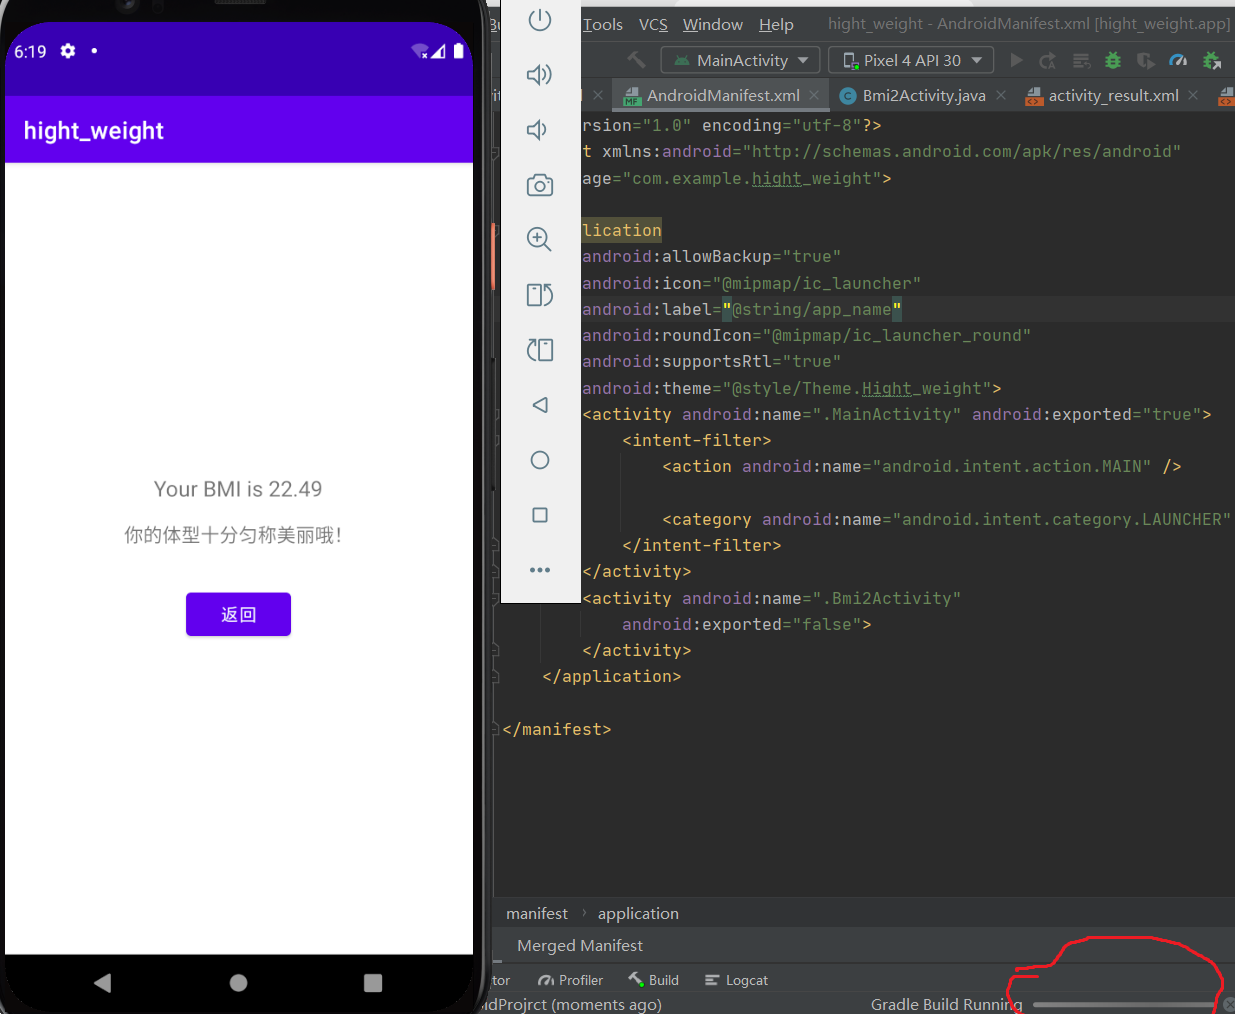Open the Pixel 4 API 30 device dropdown

(x=910, y=60)
